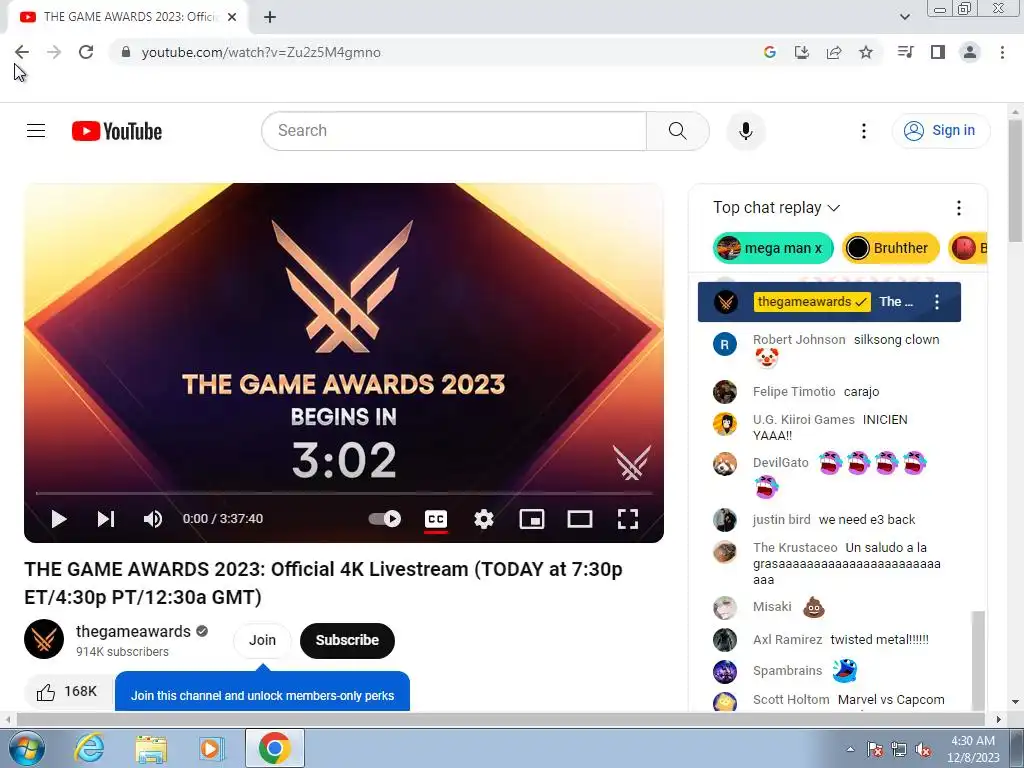Open Google icon in address bar
This screenshot has height=768, width=1024.
click(x=769, y=52)
